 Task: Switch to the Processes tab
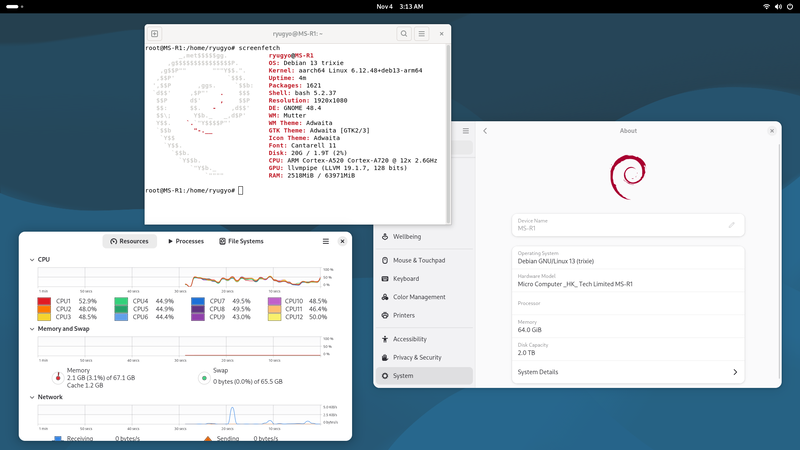tap(186, 241)
